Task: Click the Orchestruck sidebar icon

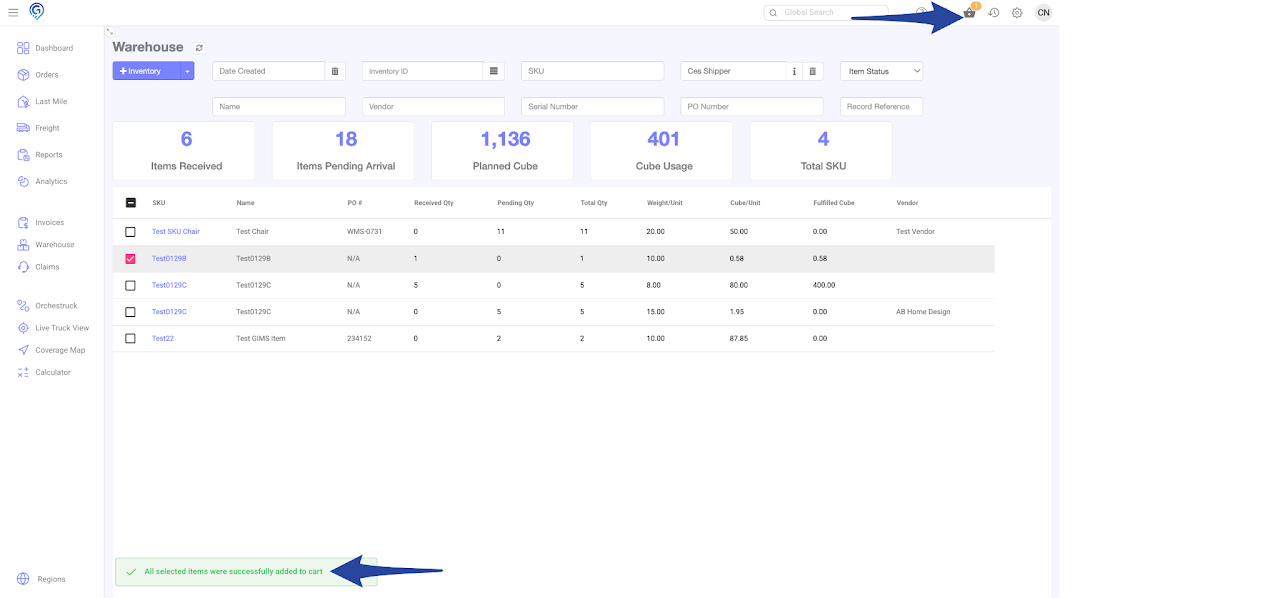Action: click(x=24, y=305)
